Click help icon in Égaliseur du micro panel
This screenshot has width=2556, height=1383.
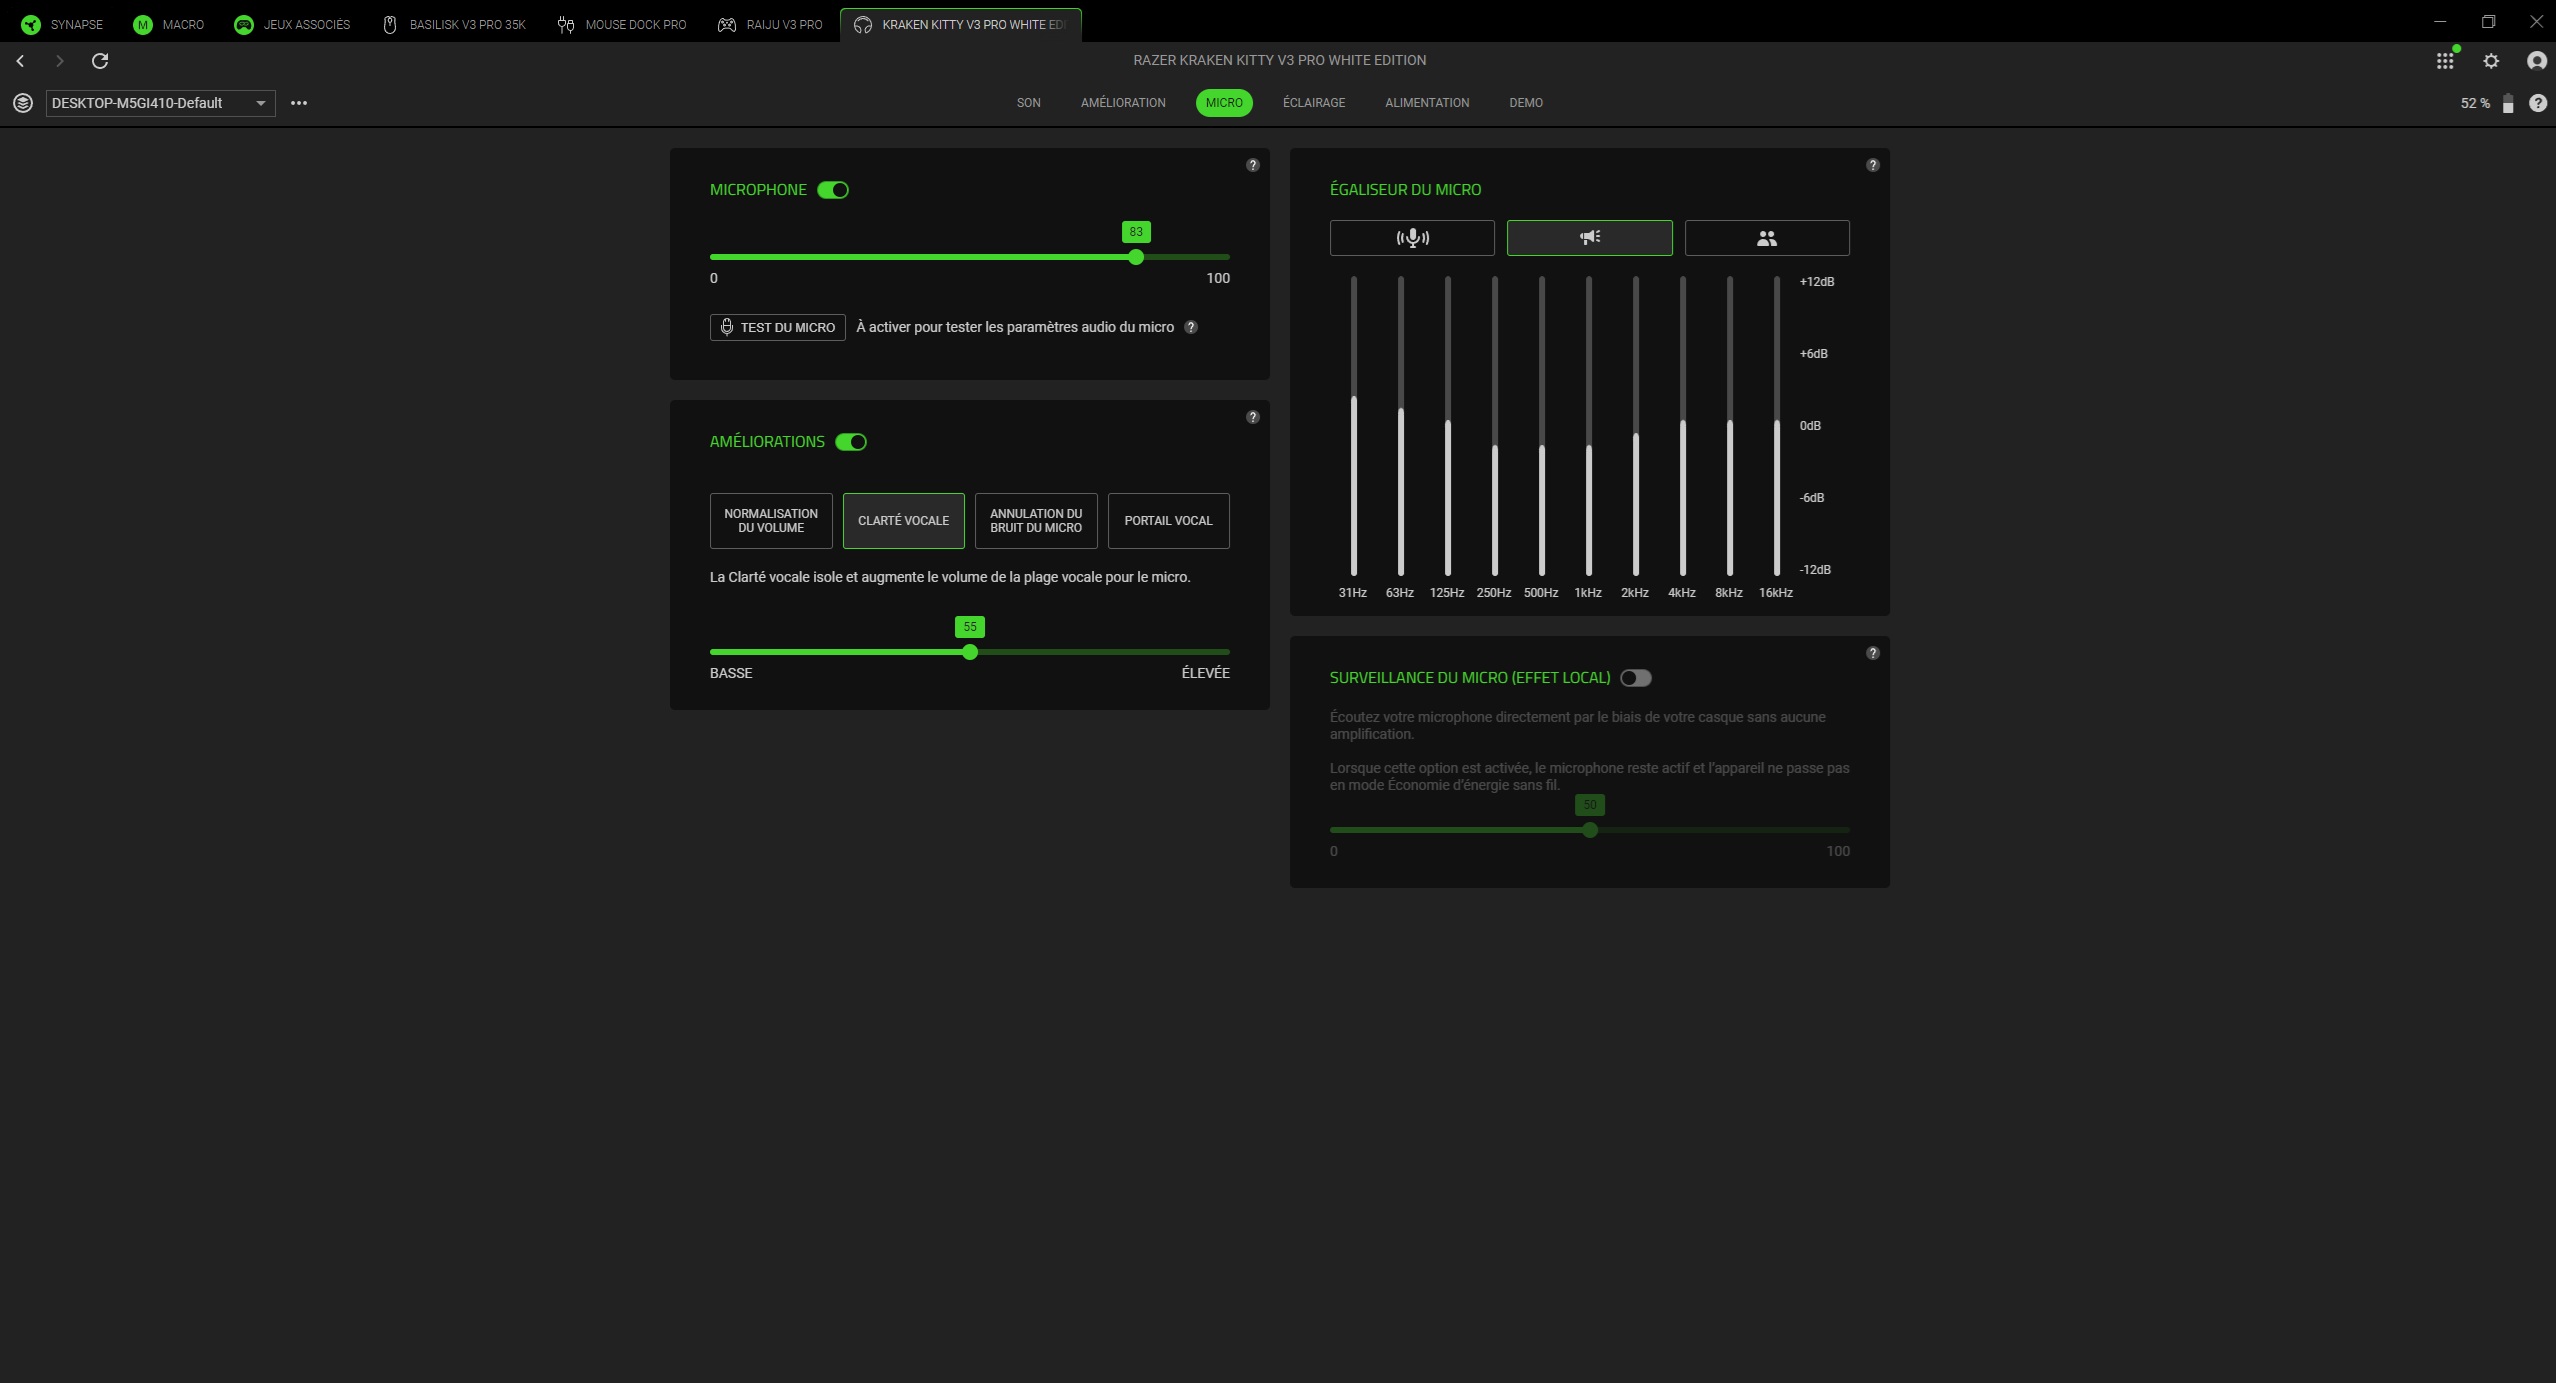1872,165
